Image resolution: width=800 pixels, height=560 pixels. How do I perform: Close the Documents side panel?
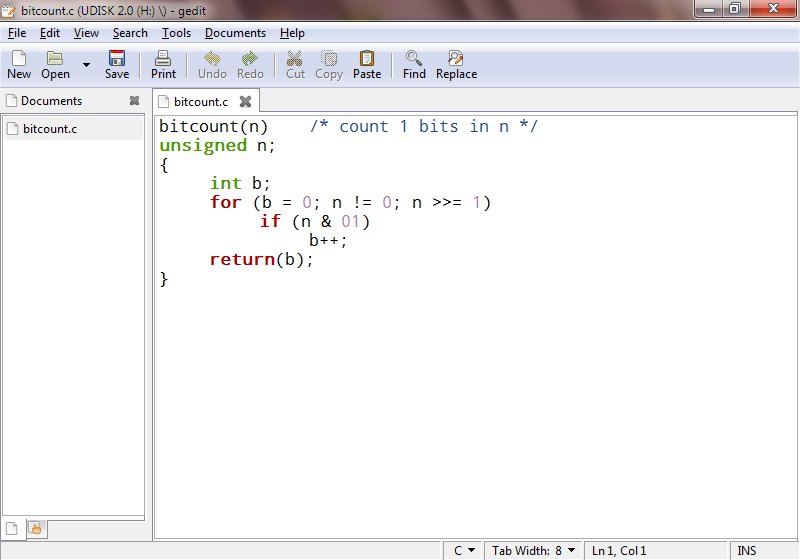pos(134,101)
